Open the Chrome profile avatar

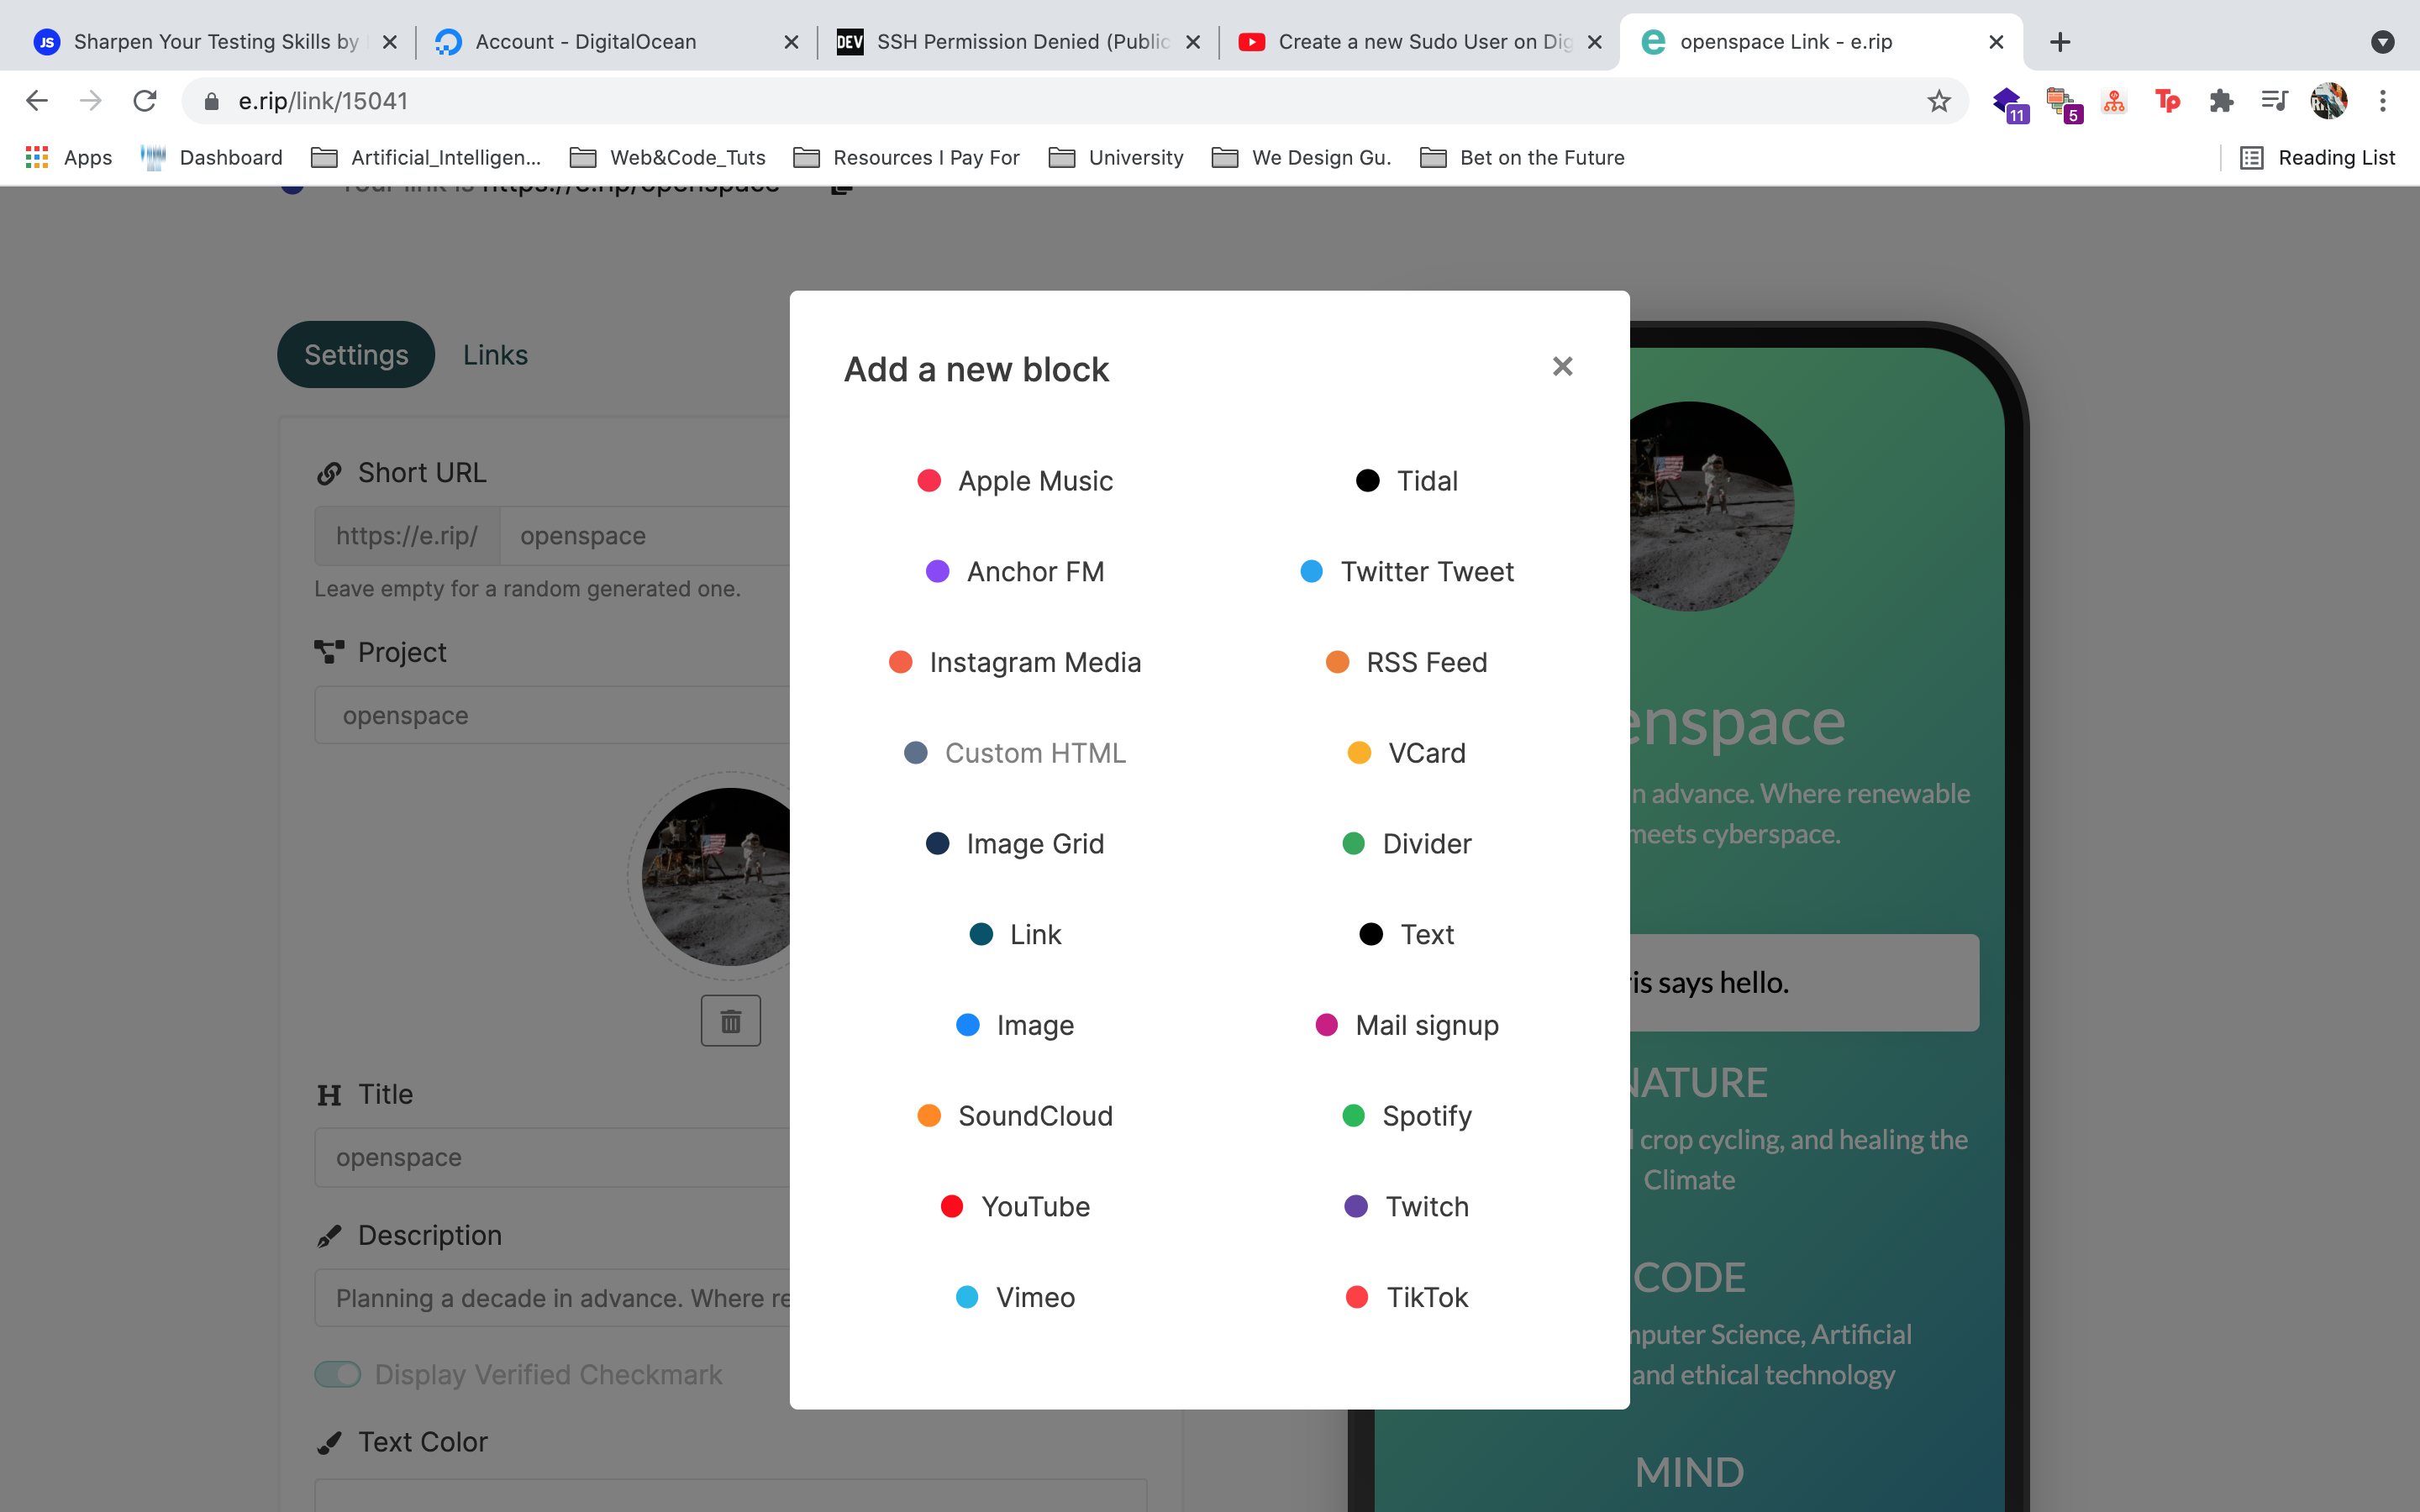[2329, 101]
